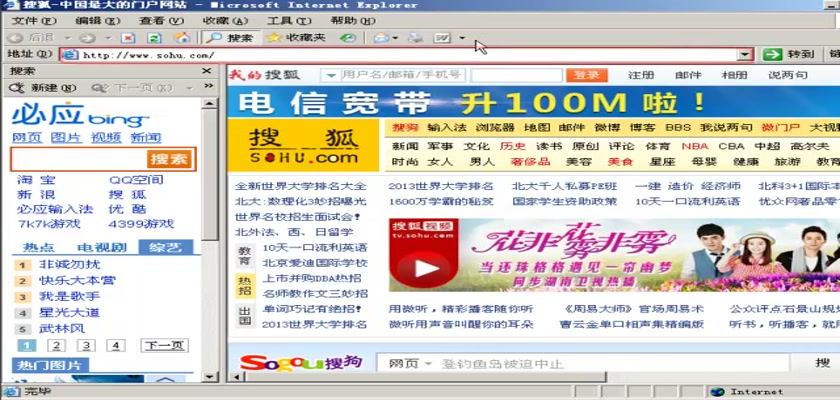Open the Sogou 网页 search type dropdown

pos(410,364)
